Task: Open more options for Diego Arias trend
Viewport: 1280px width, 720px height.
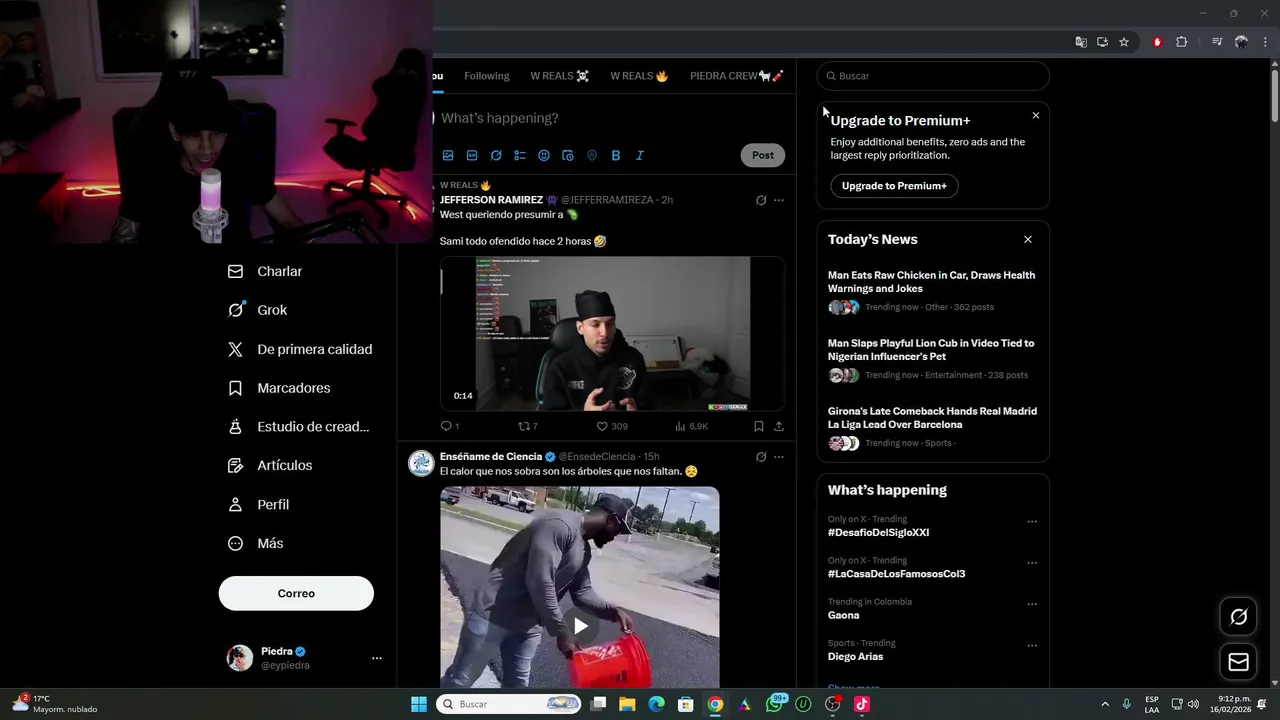Action: pos(1032,645)
